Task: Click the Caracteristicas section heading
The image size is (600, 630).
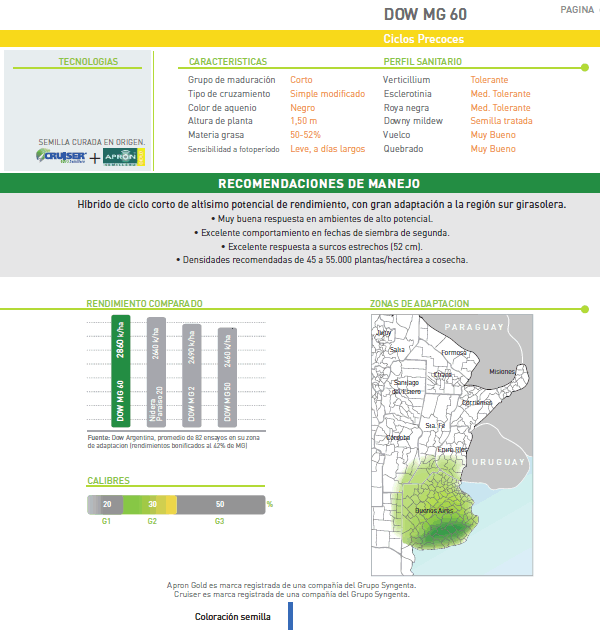Action: click(228, 62)
